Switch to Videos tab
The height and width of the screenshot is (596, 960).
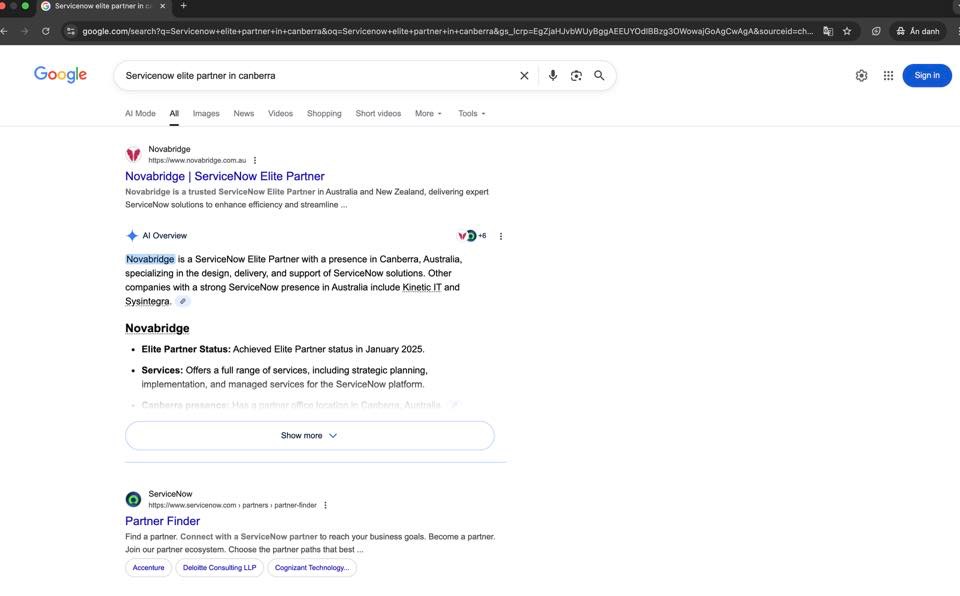[x=280, y=113]
